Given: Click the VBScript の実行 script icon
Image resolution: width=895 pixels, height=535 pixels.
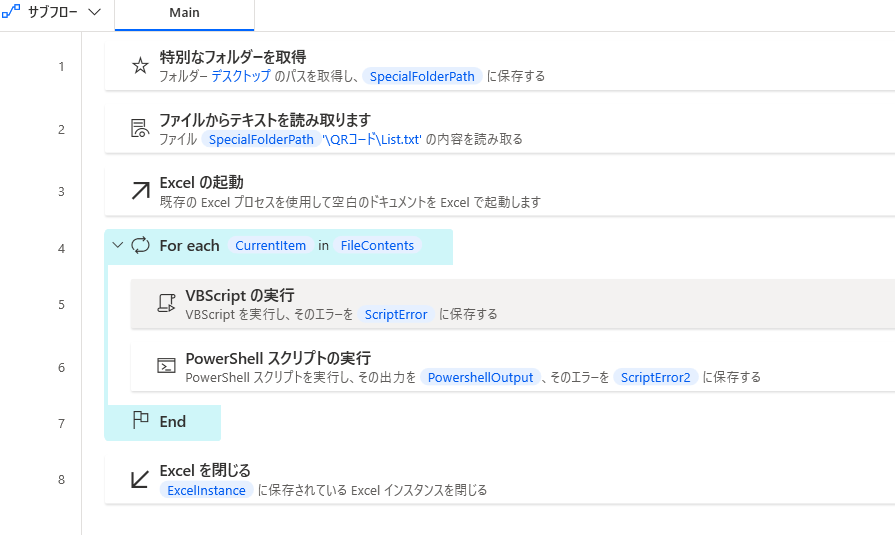Looking at the screenshot, I should 166,303.
